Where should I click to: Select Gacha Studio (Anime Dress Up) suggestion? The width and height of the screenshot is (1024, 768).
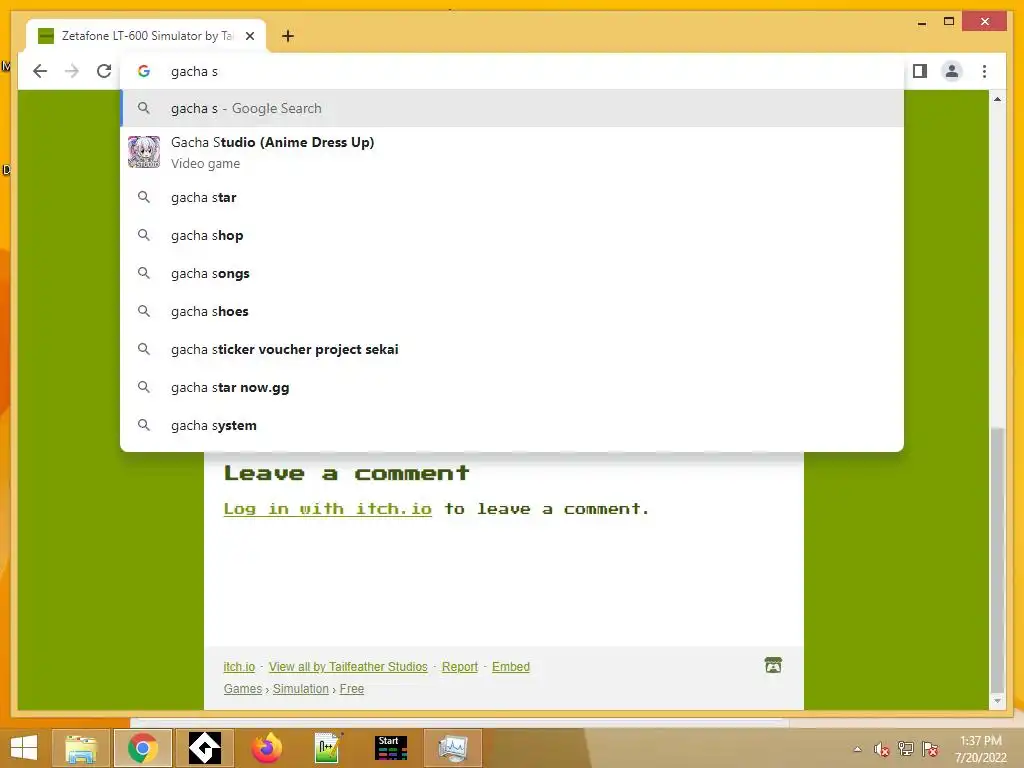click(512, 152)
